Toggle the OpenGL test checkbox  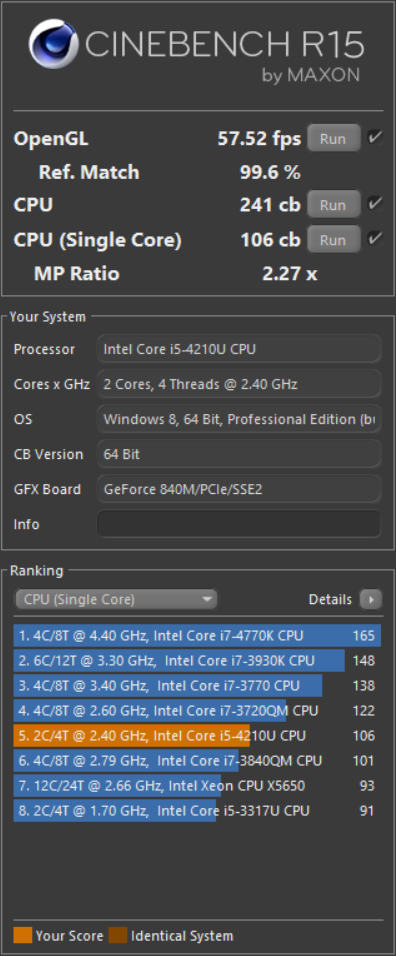click(x=375, y=137)
